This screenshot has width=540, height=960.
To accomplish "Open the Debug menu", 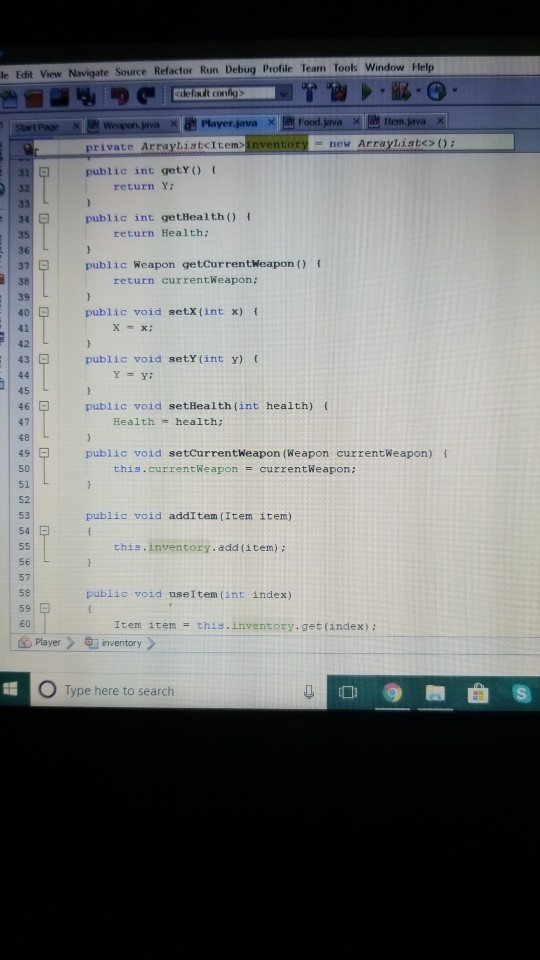I will [x=241, y=69].
